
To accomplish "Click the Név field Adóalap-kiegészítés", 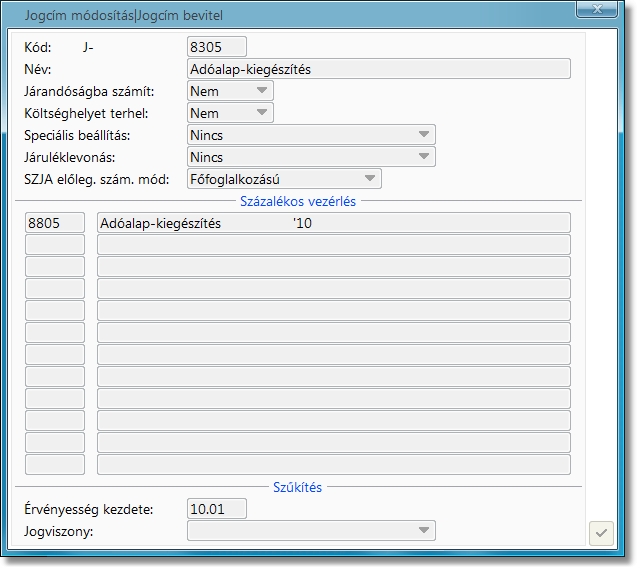I will 379,69.
